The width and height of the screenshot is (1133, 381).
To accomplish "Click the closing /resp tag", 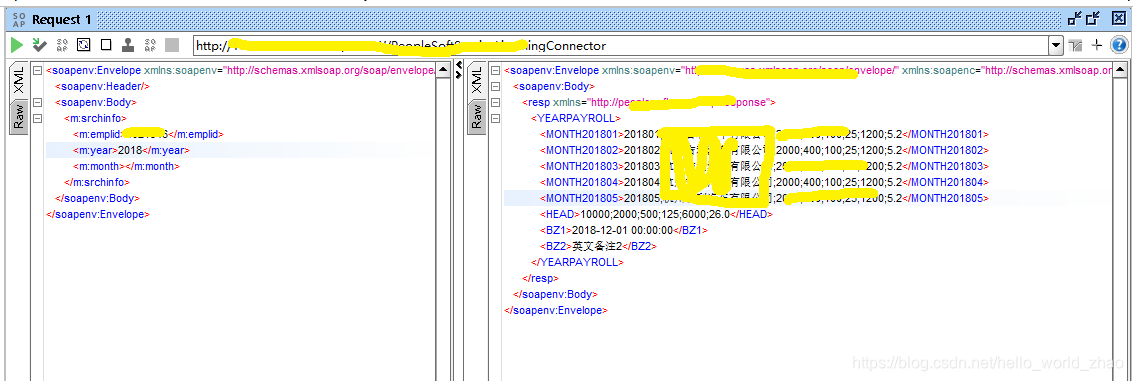I will pyautogui.click(x=540, y=278).
